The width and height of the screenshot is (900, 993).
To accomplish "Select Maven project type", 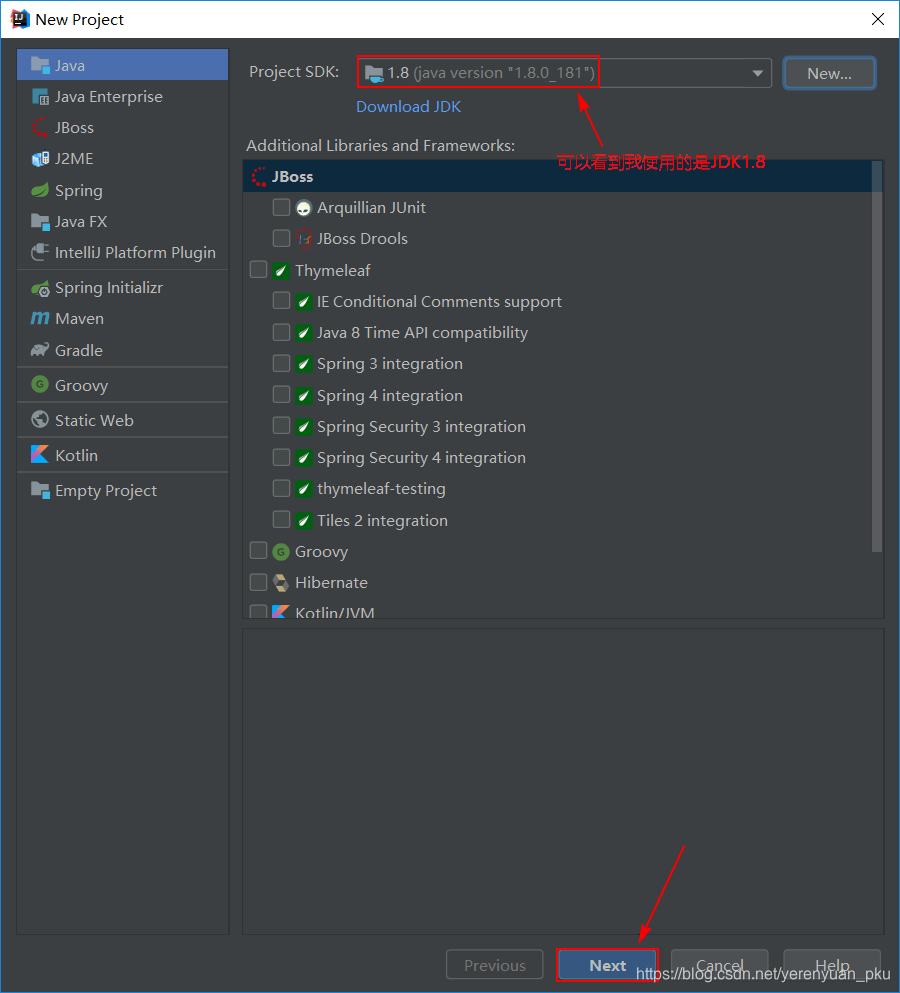I will click(x=122, y=319).
